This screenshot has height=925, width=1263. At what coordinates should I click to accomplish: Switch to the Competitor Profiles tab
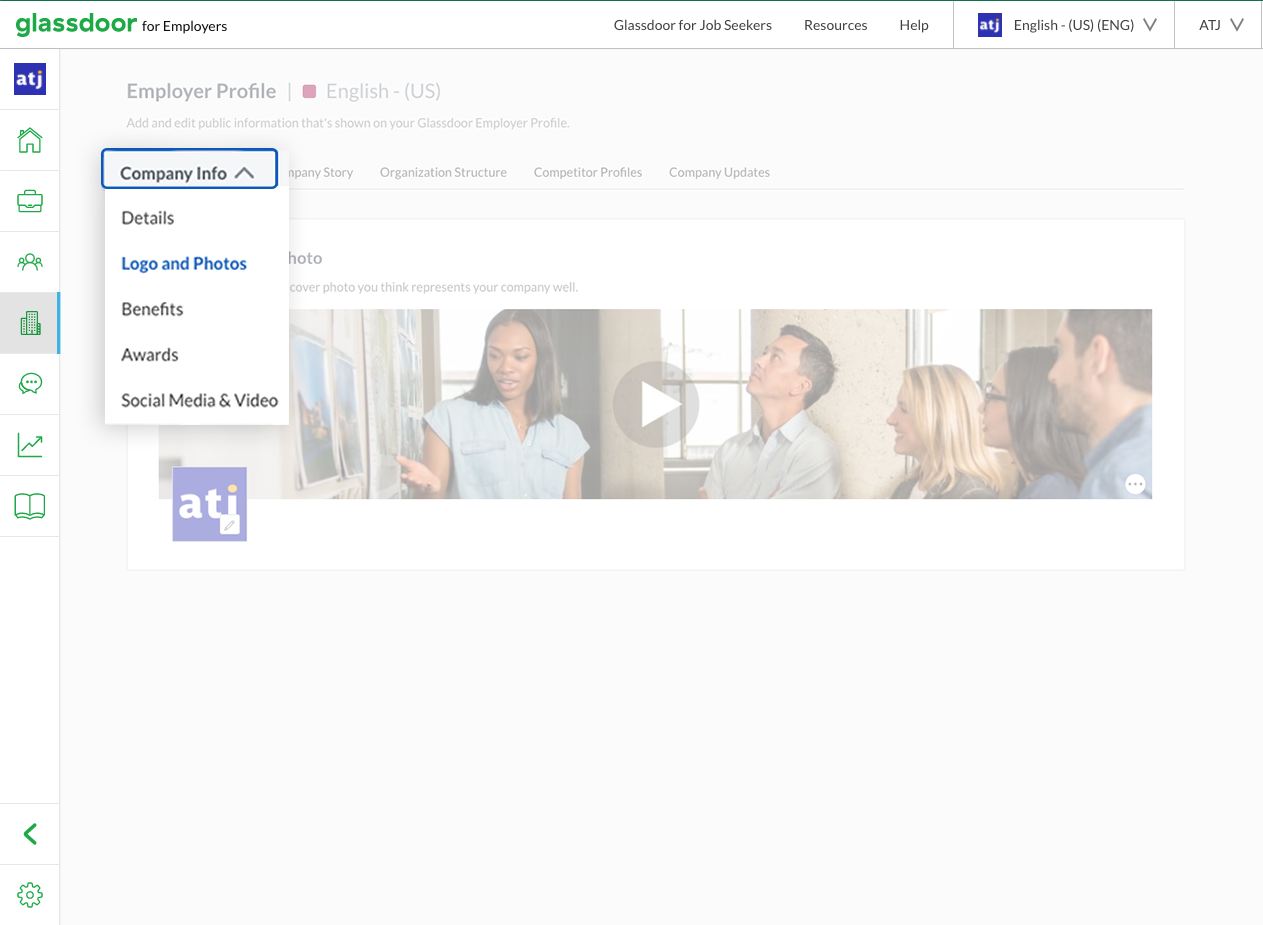[x=588, y=172]
